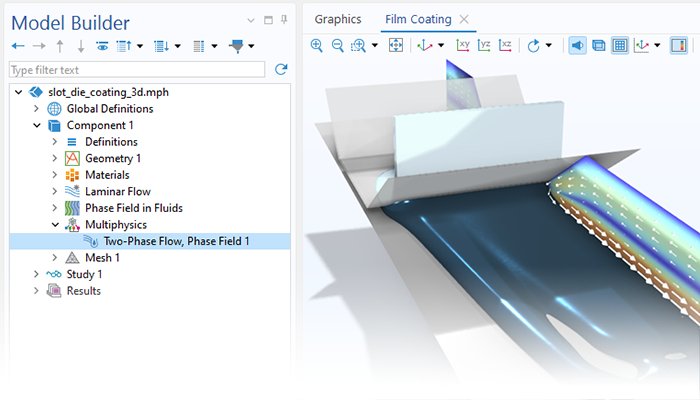Select Component 1 in the tree
Image resolution: width=700 pixels, height=400 pixels.
click(100, 125)
